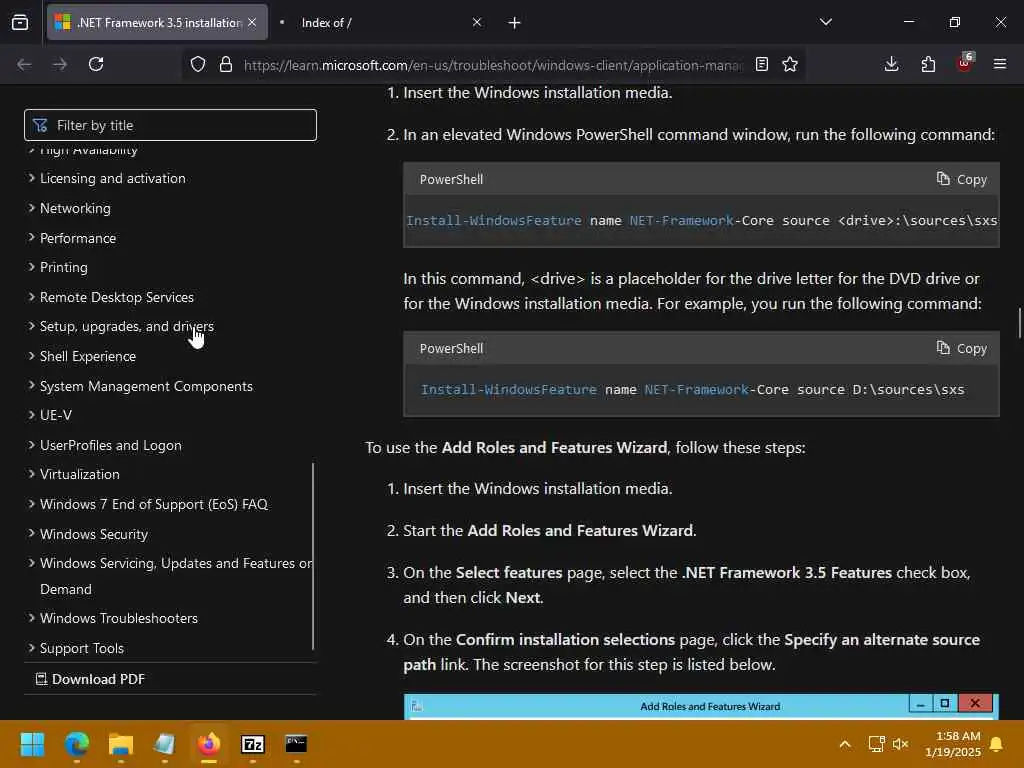The image size is (1024, 768).
Task: Open 7-Zip from the taskbar
Action: coord(253,744)
